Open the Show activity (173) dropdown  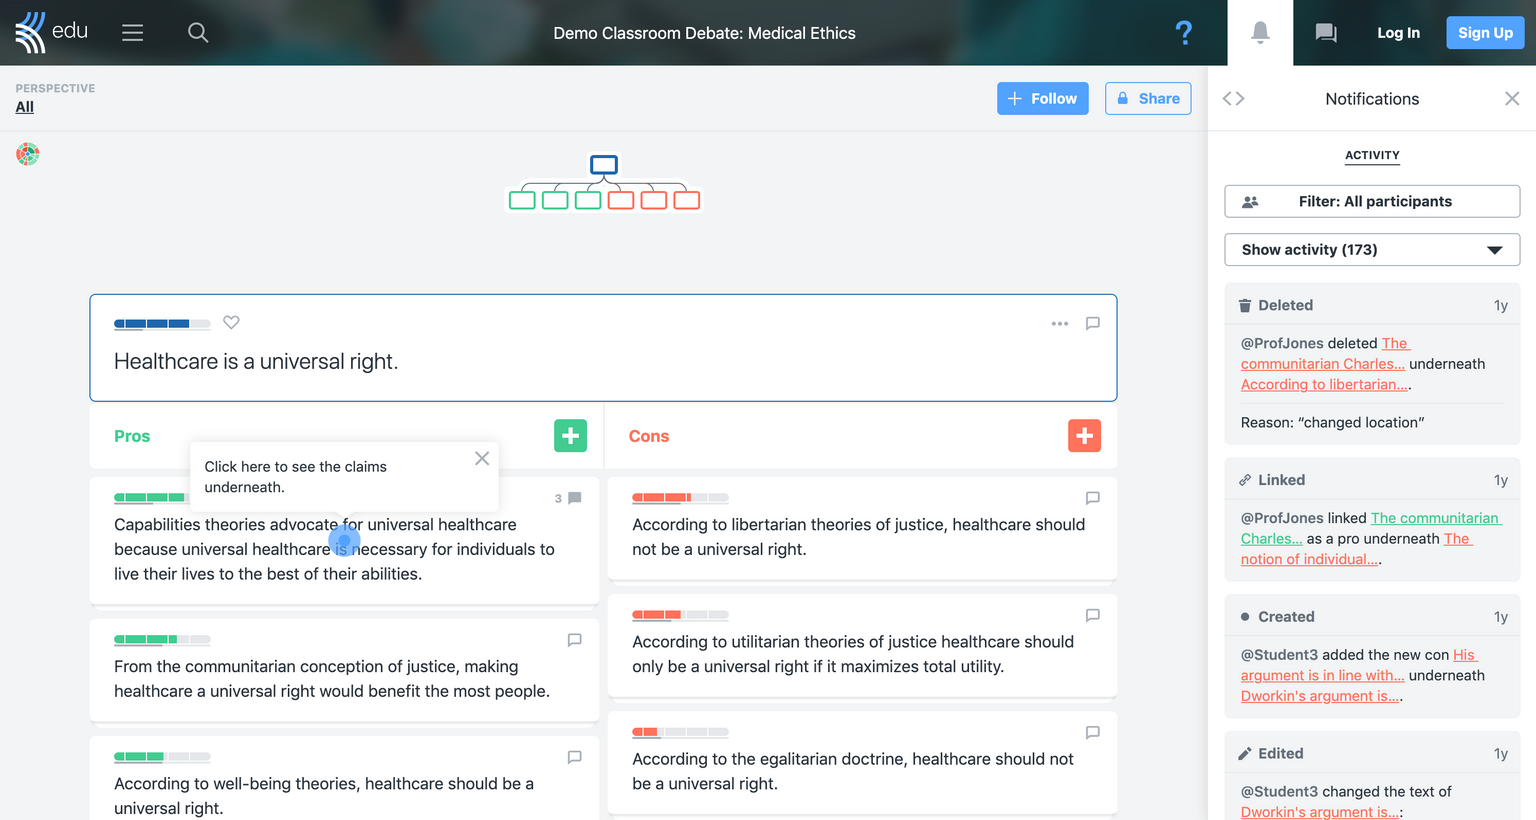tap(1371, 249)
